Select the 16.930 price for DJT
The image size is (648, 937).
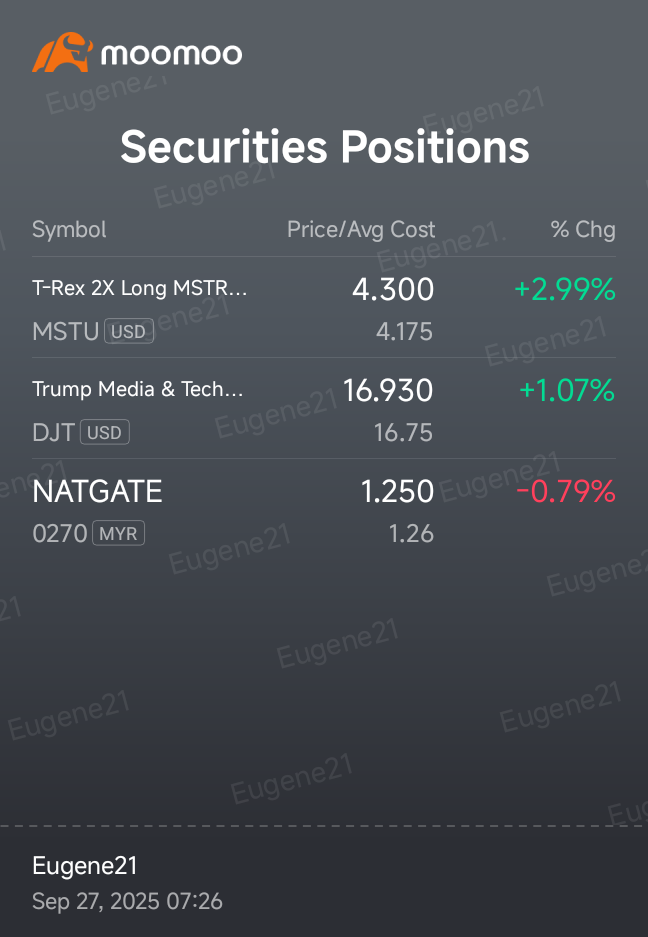pyautogui.click(x=388, y=390)
